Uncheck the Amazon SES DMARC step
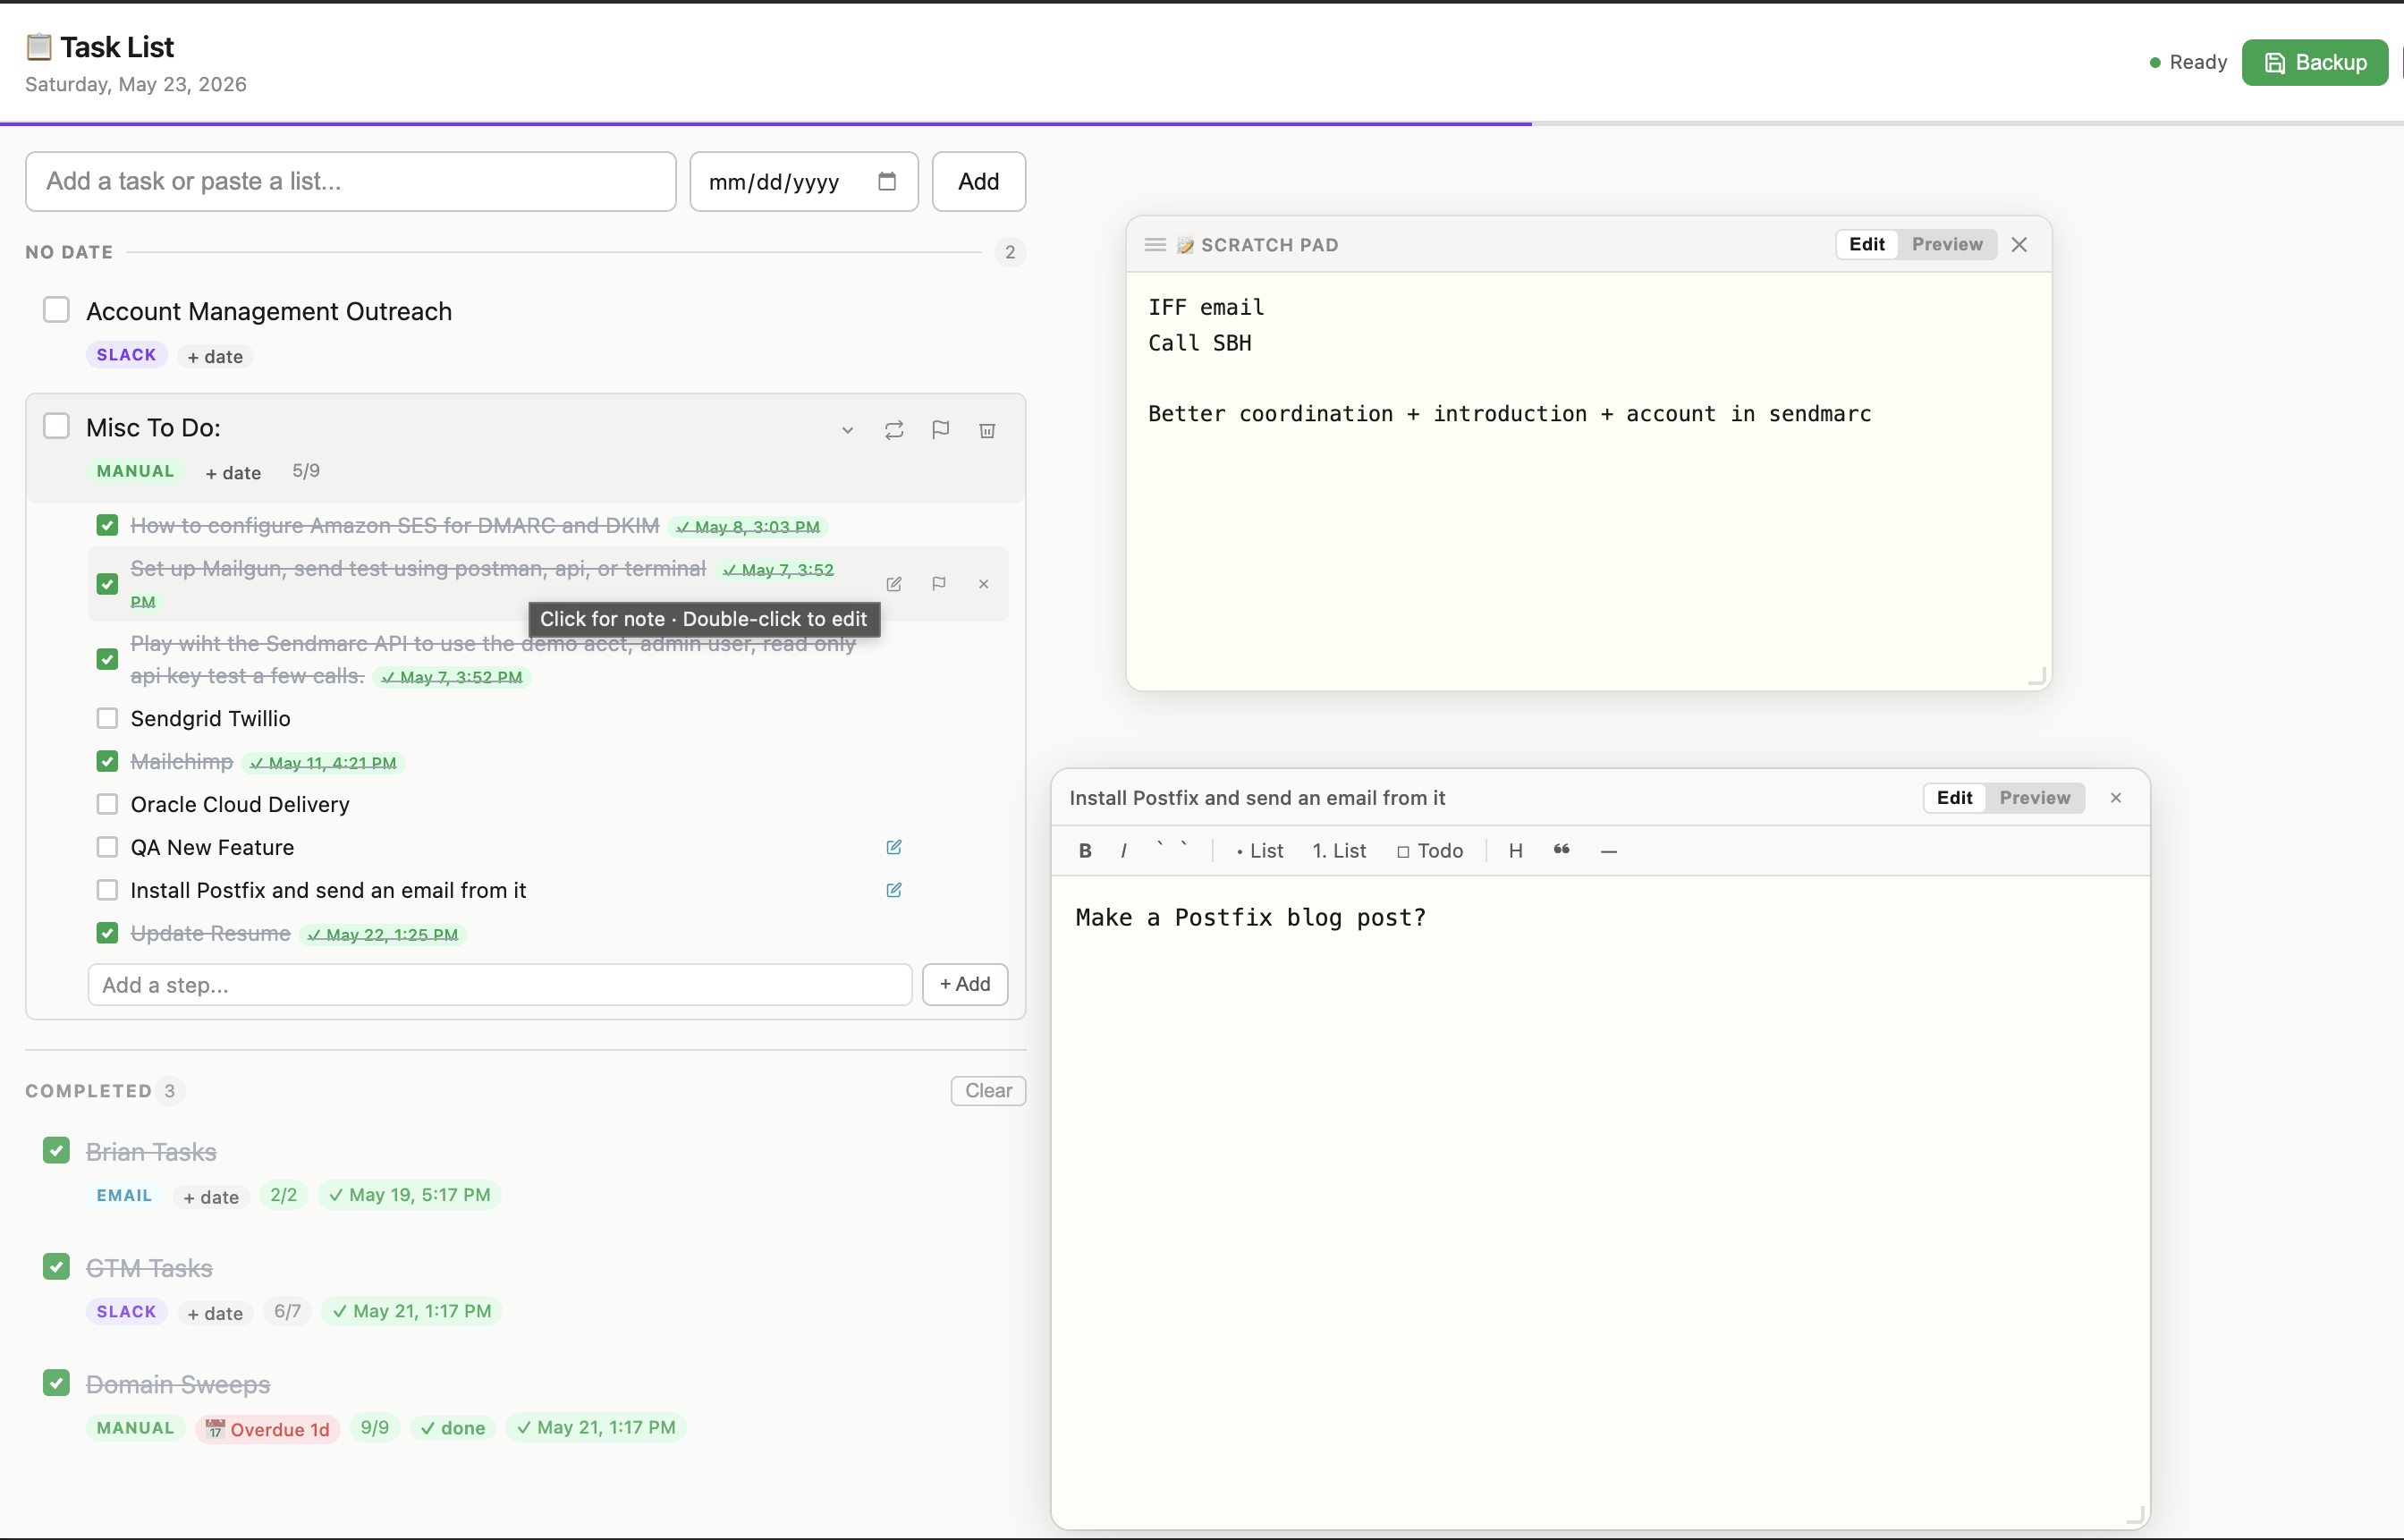This screenshot has width=2404, height=1540. (107, 526)
